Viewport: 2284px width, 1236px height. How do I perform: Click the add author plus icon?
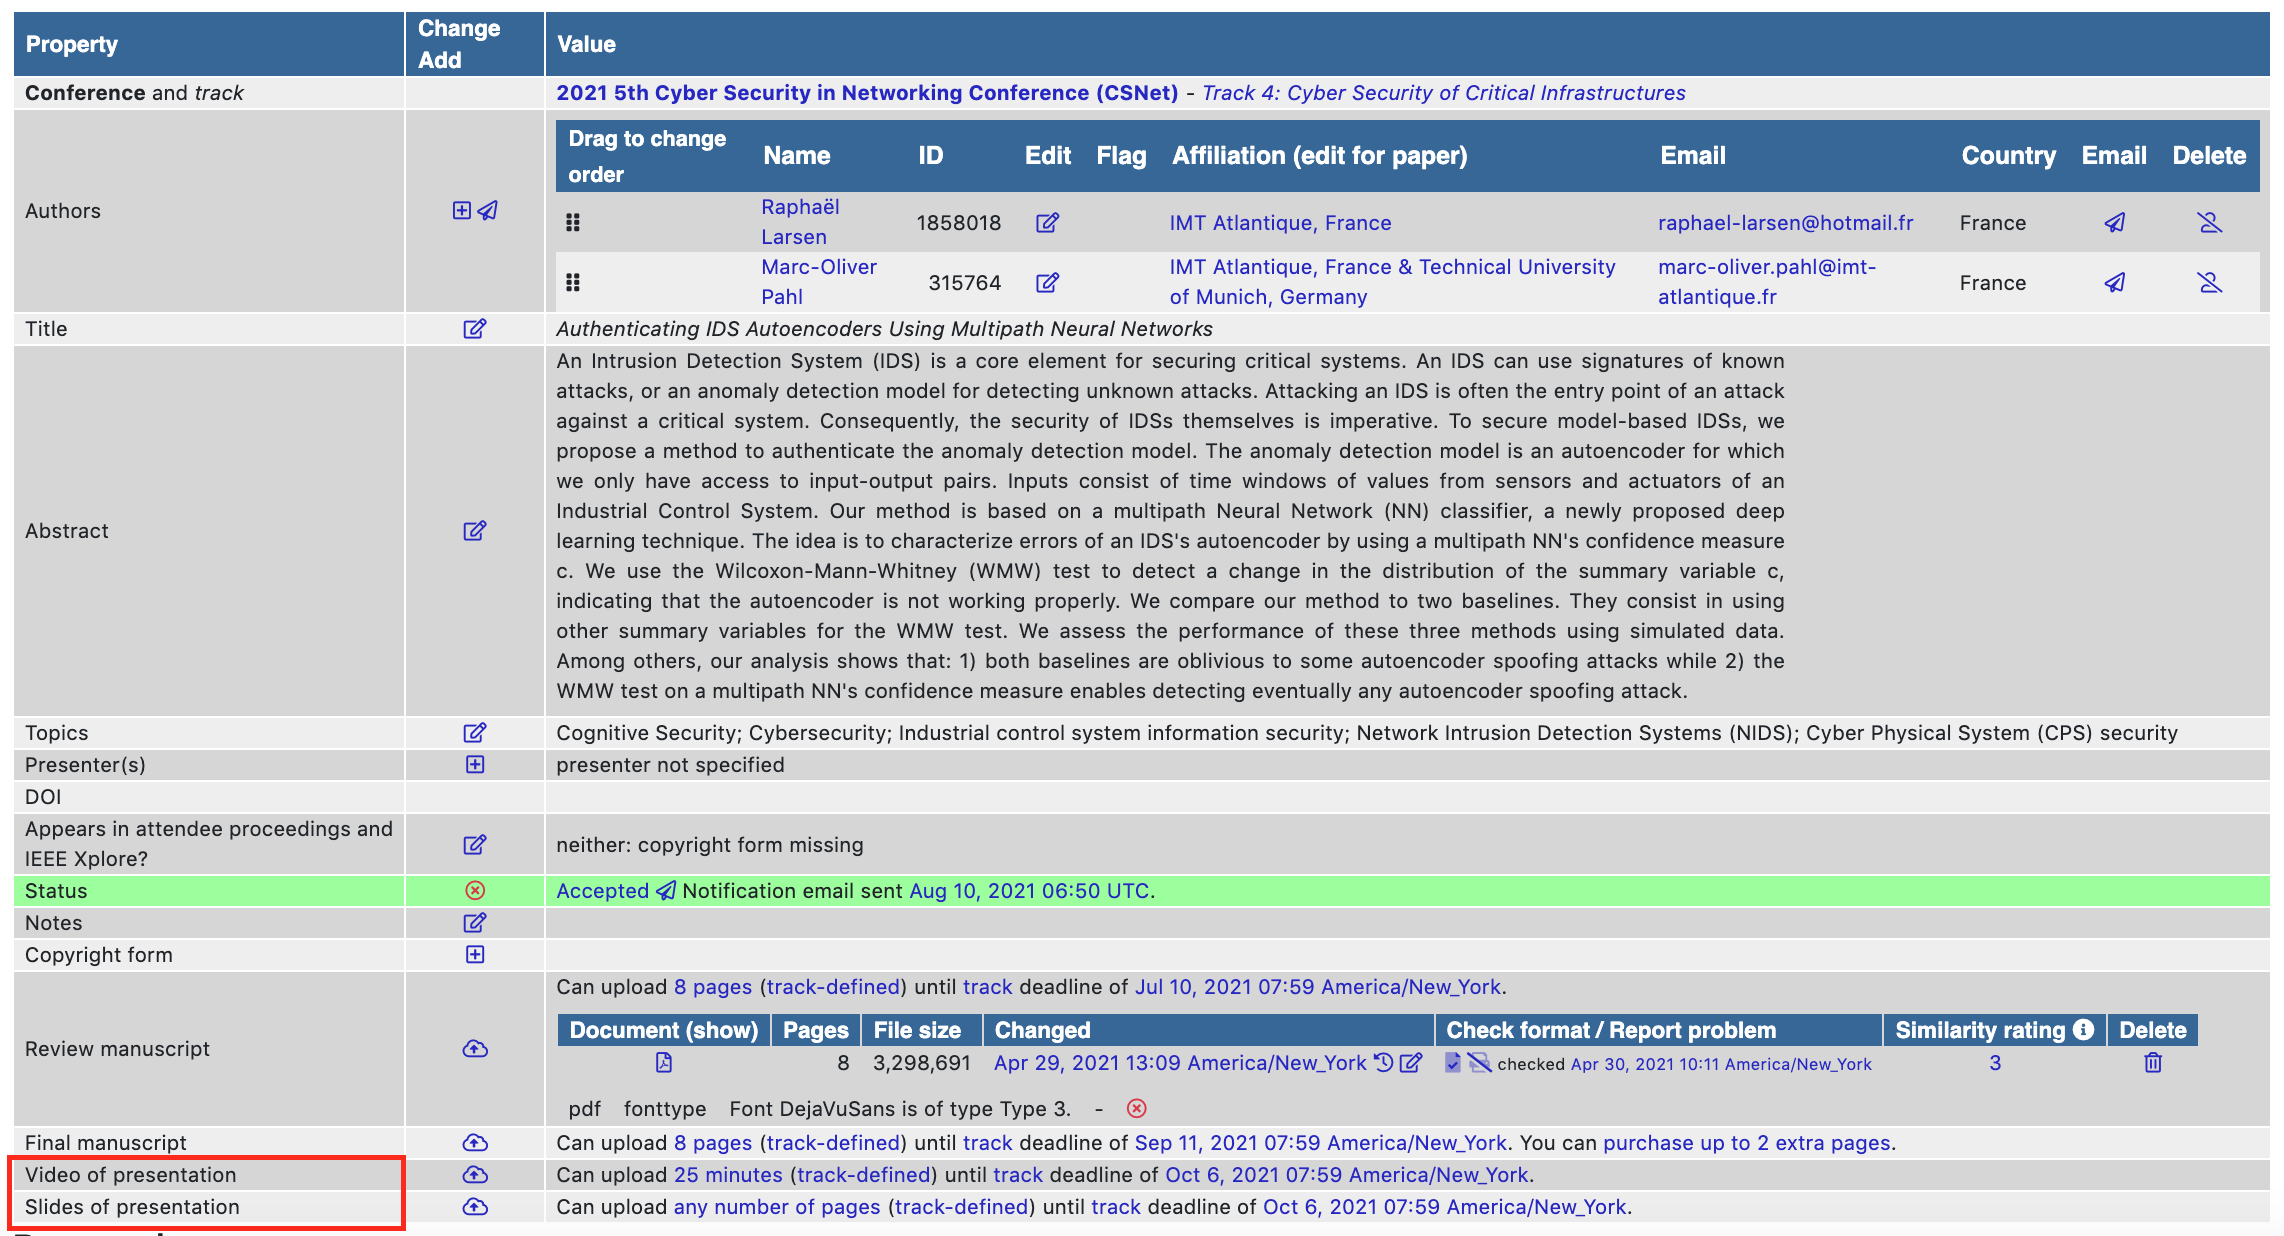coord(461,210)
